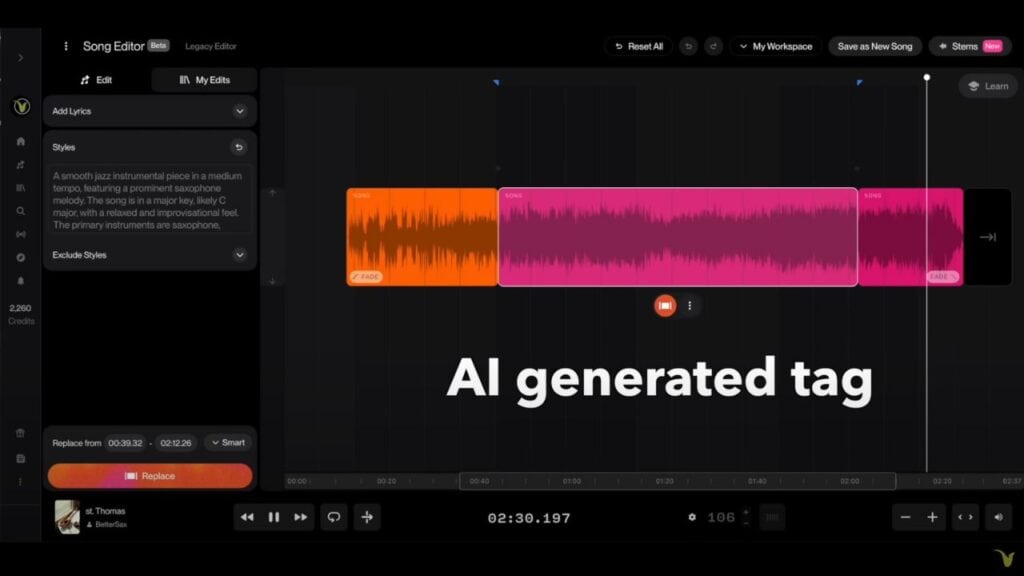Screen dimensions: 1024x576
Task: Pause the song playback
Action: tap(274, 517)
